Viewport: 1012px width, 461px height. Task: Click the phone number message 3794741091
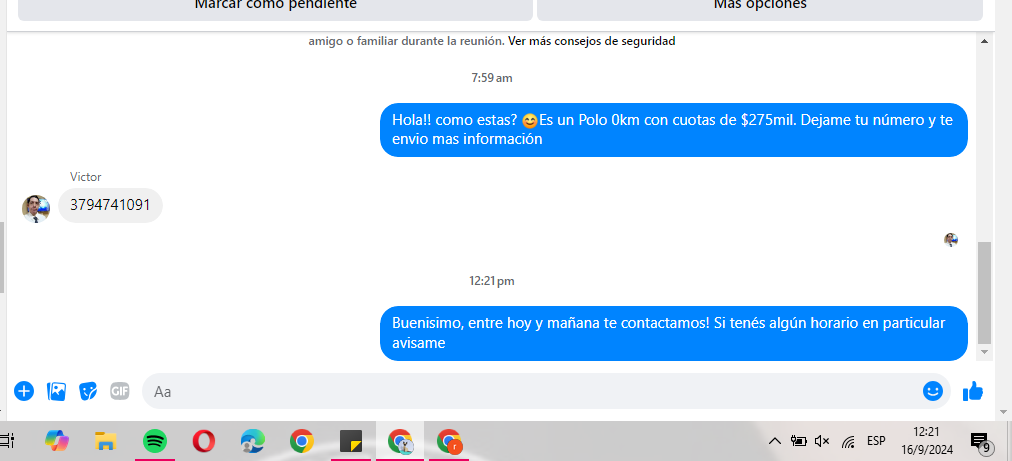(110, 205)
